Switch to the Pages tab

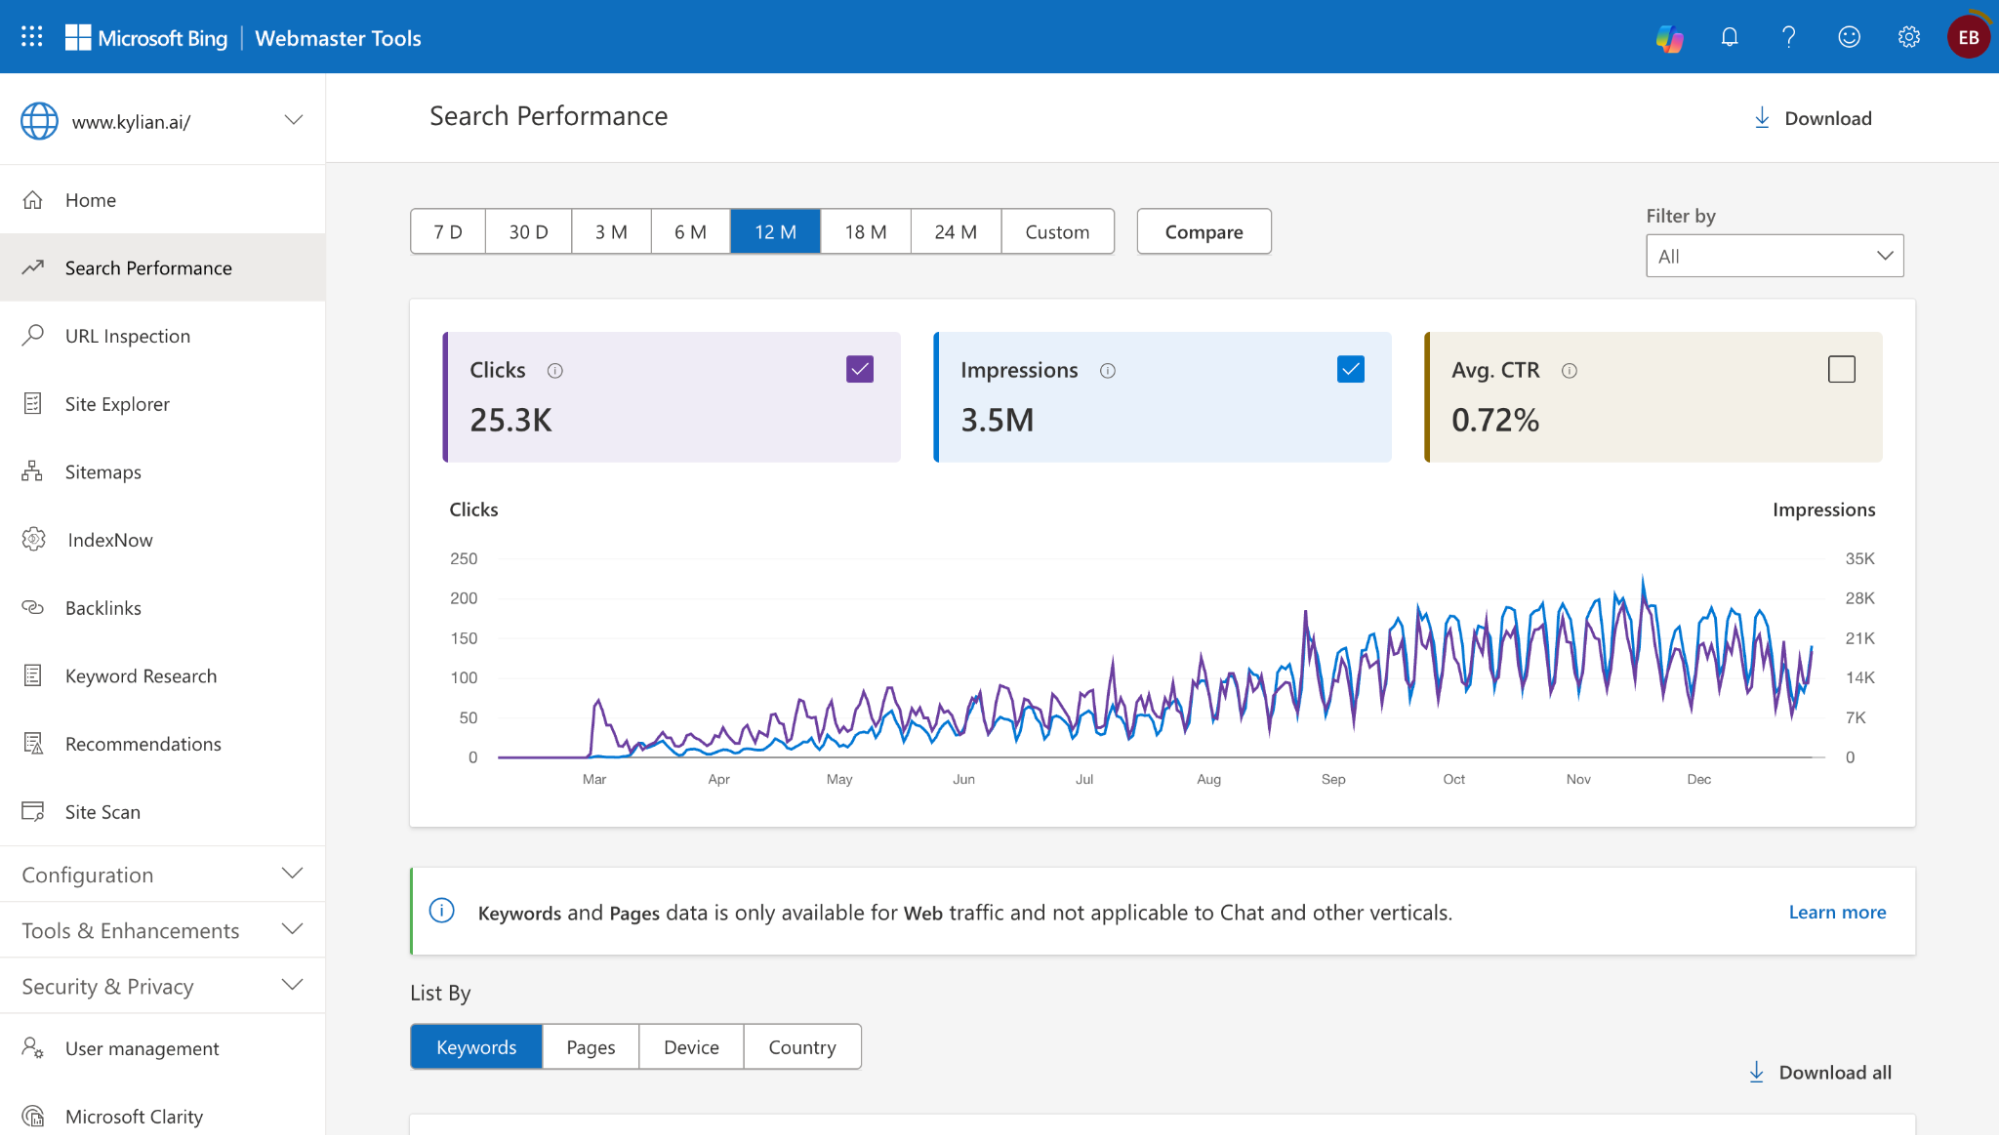coord(590,1047)
